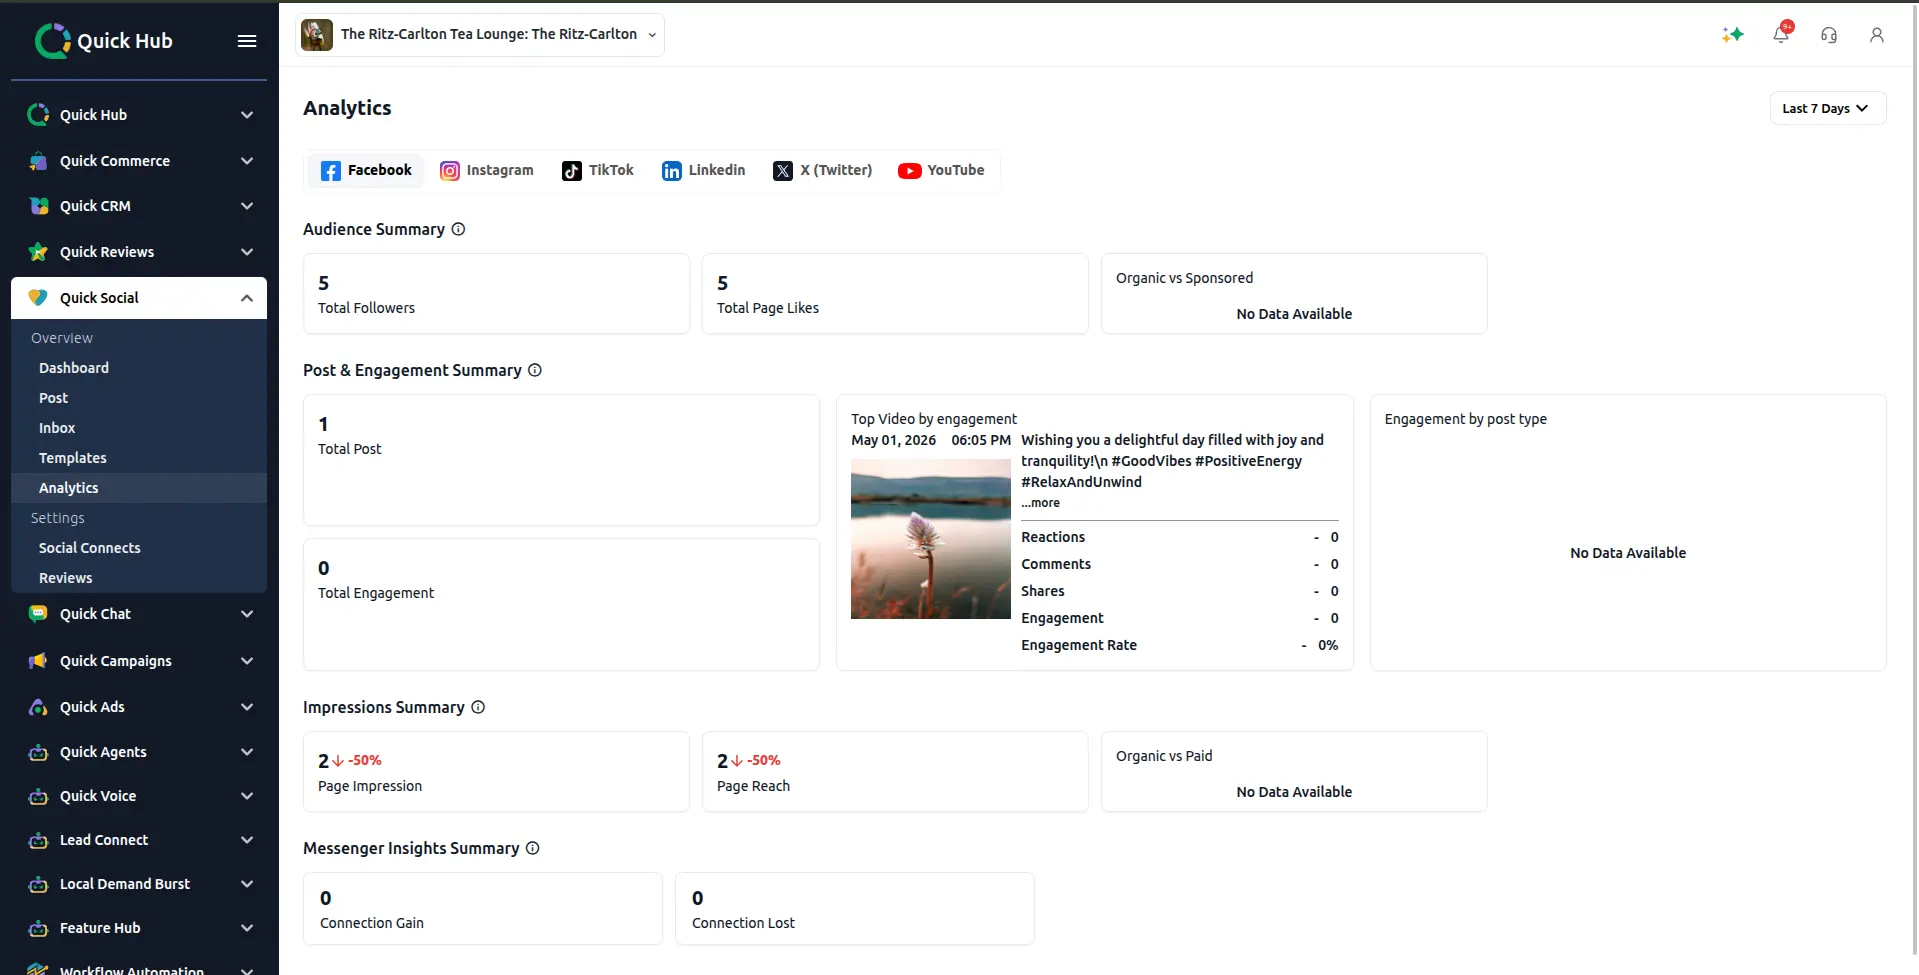Open the top video flower thumbnail
The width and height of the screenshot is (1919, 975).
(931, 539)
